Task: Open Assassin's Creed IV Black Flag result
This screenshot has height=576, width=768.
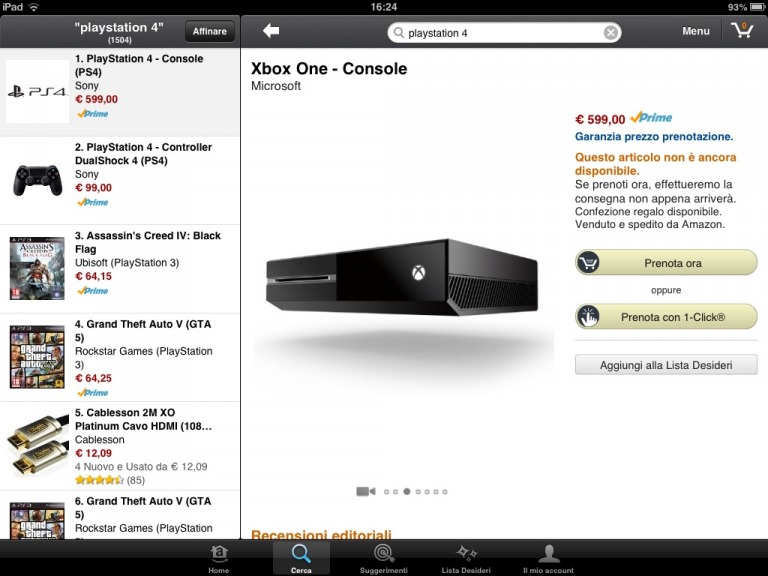Action: pyautogui.click(x=120, y=269)
